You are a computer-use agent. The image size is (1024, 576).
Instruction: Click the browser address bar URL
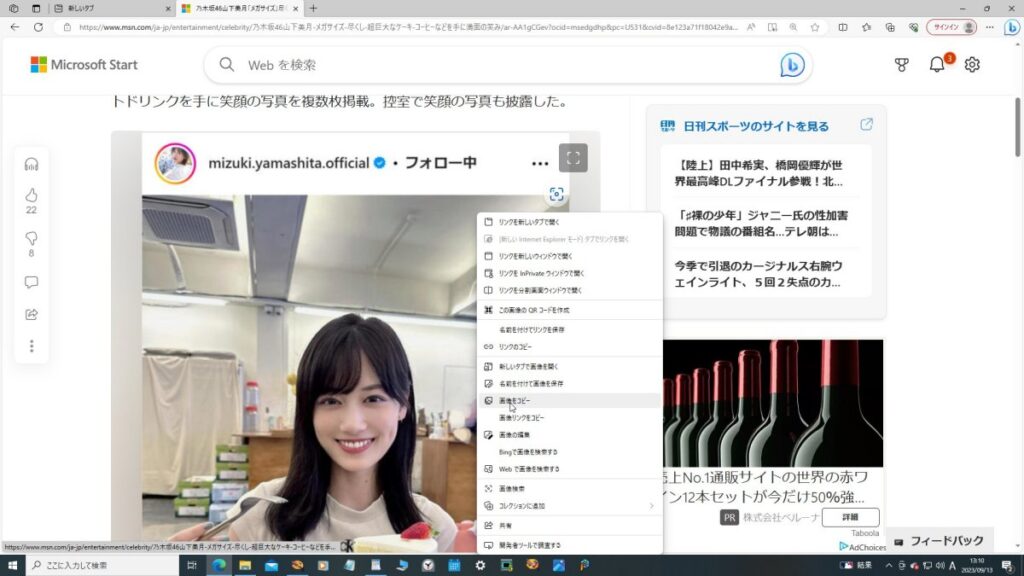click(408, 27)
